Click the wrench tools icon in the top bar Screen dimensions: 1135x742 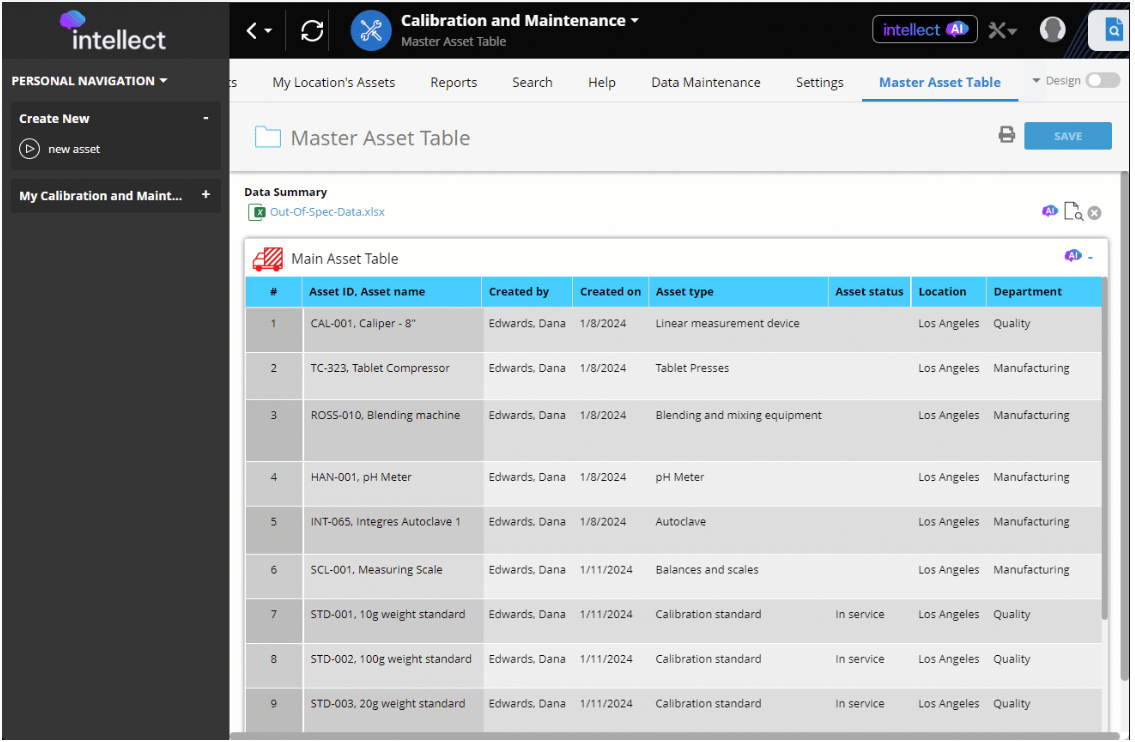coord(998,30)
